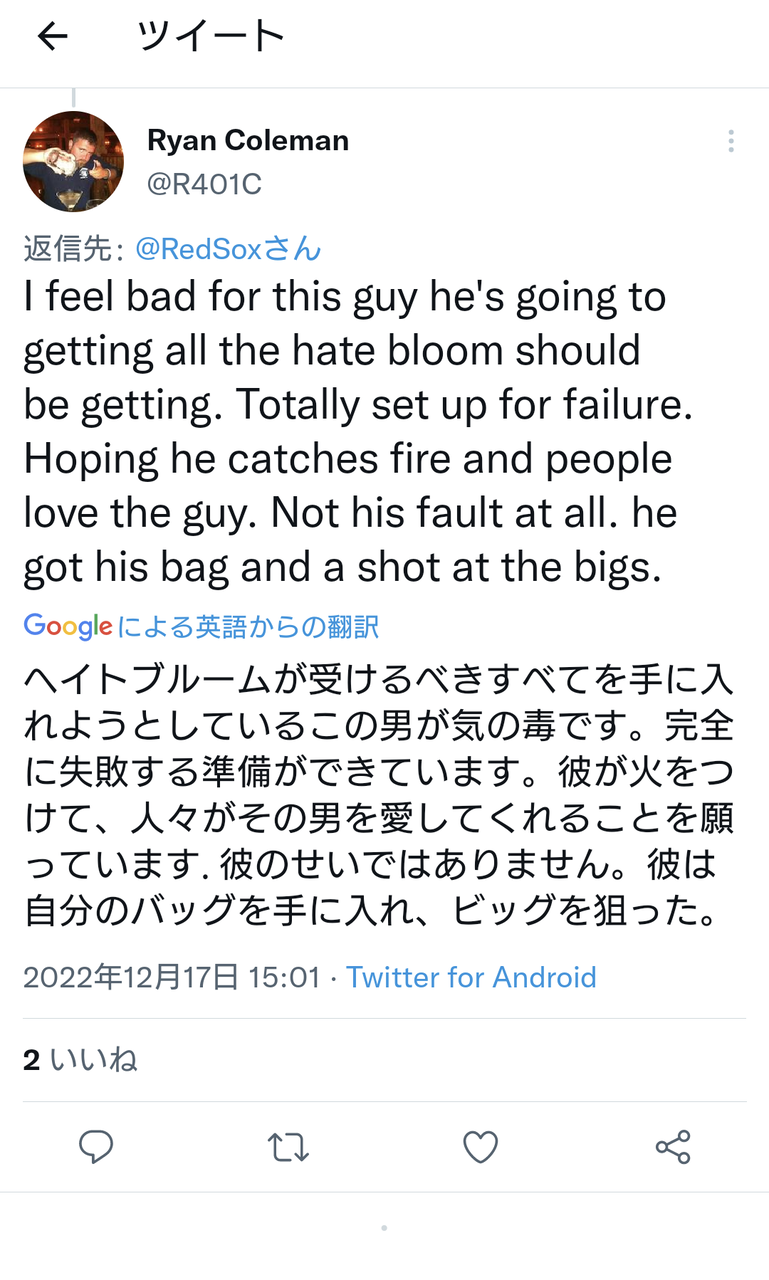Tap the @R401C handle

click(205, 184)
